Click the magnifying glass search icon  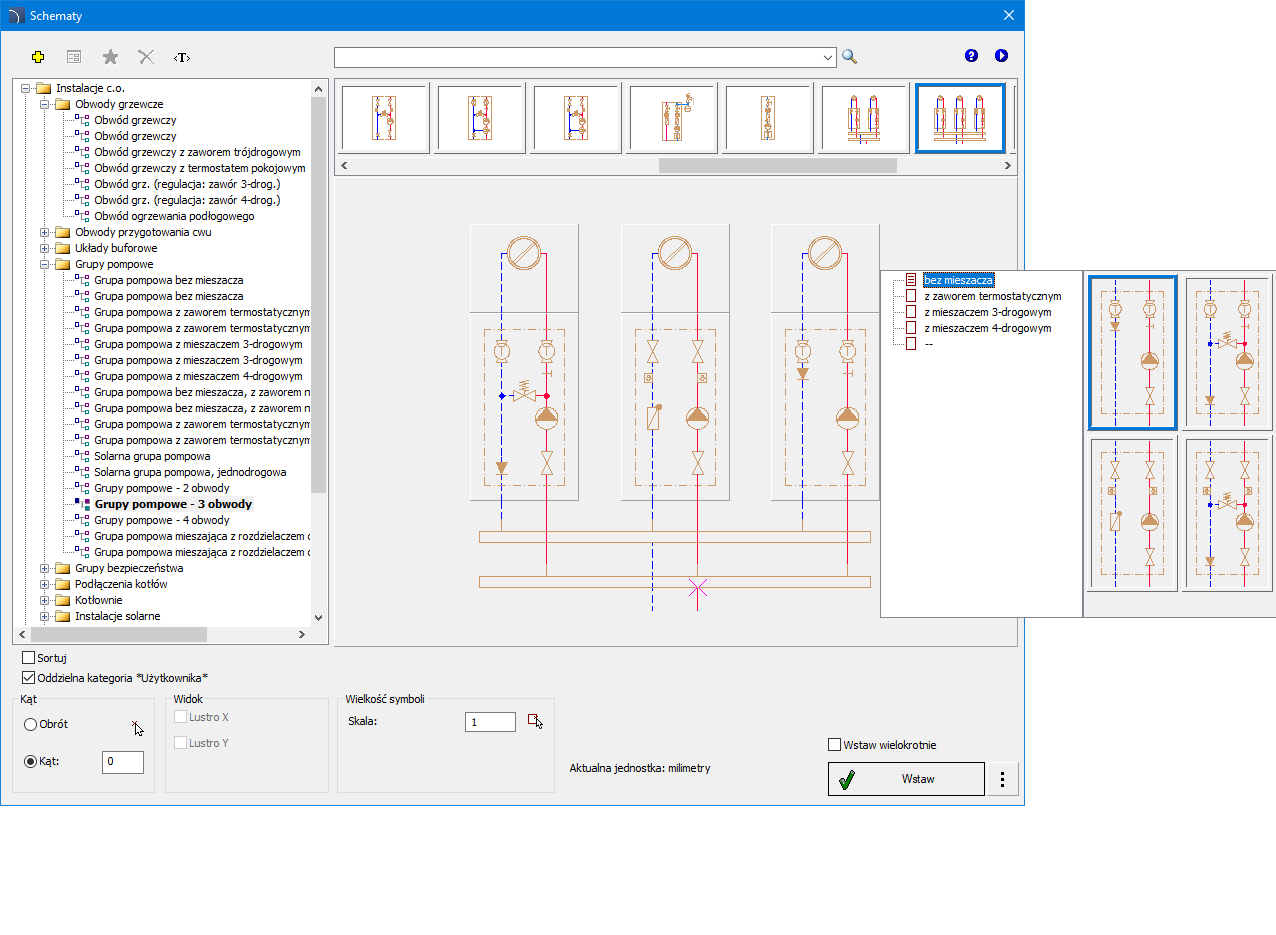point(849,57)
